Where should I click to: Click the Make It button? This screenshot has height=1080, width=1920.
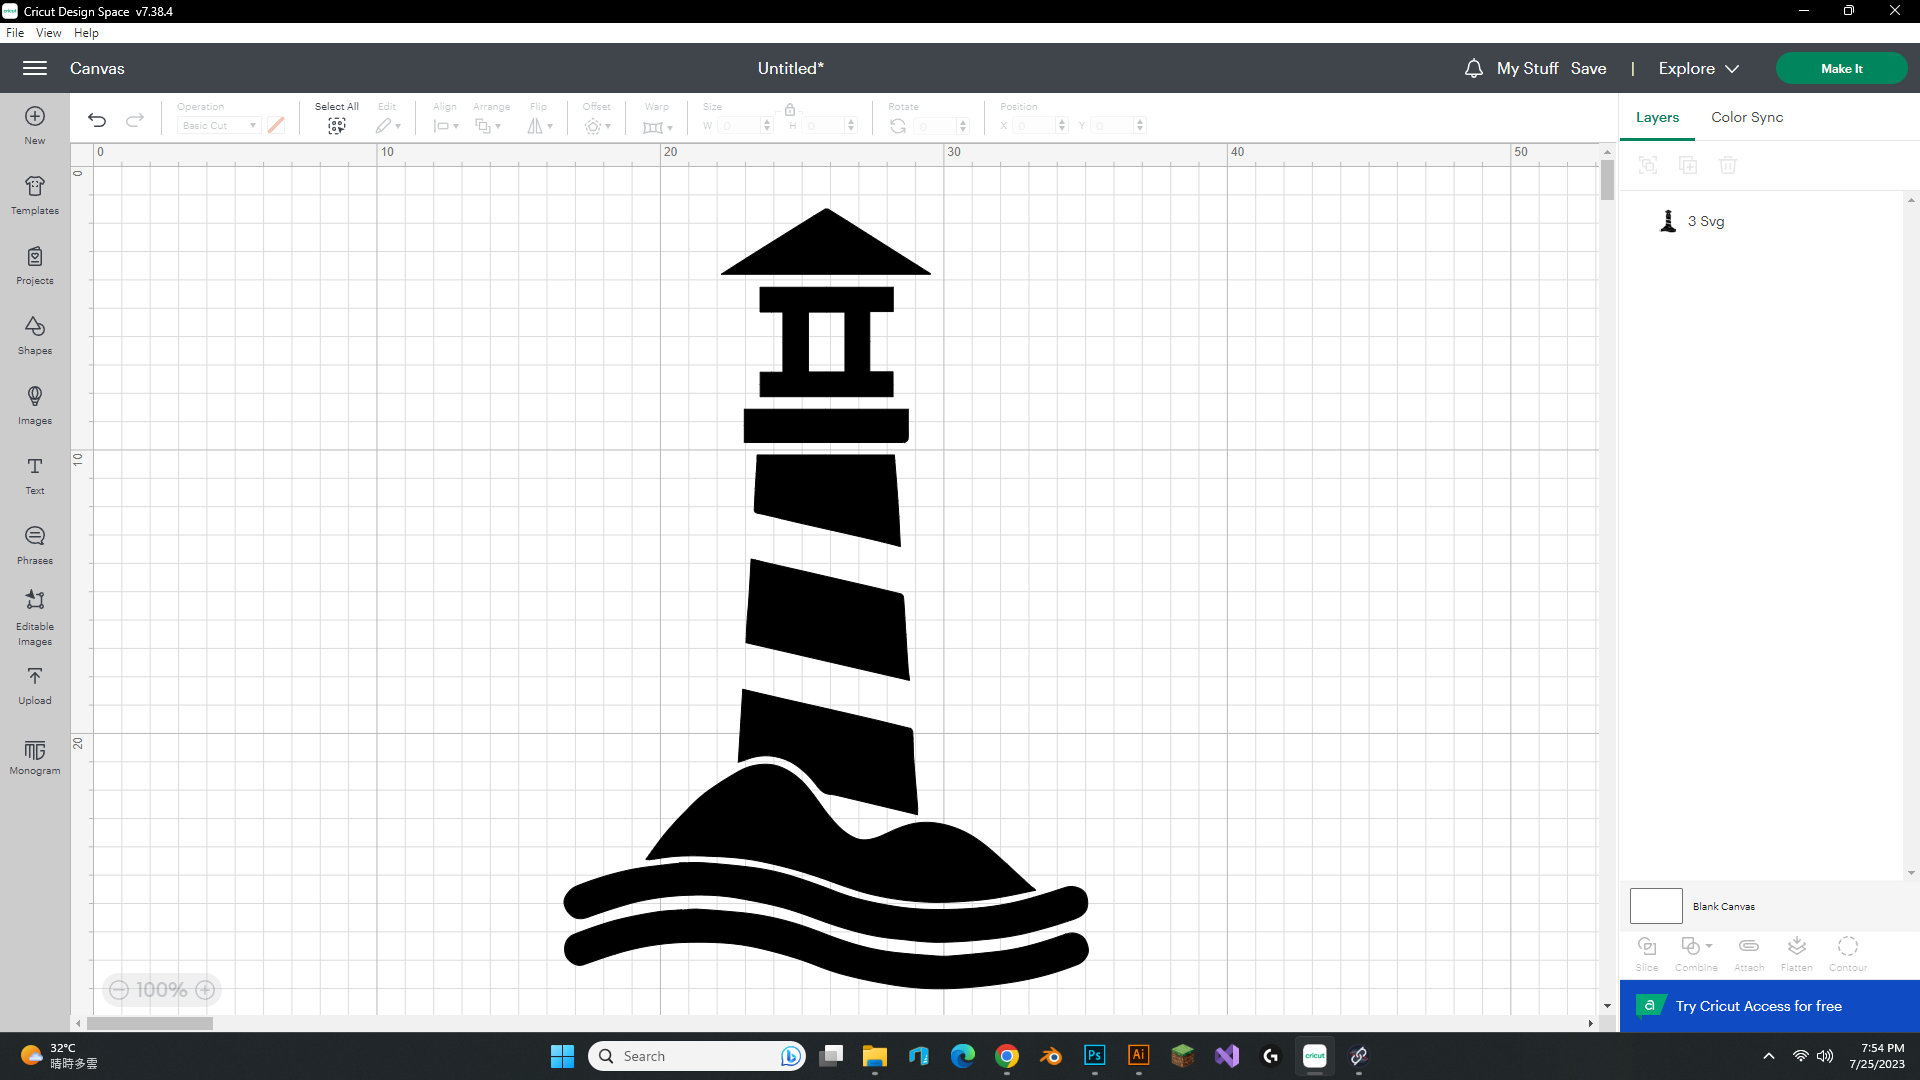(x=1841, y=68)
